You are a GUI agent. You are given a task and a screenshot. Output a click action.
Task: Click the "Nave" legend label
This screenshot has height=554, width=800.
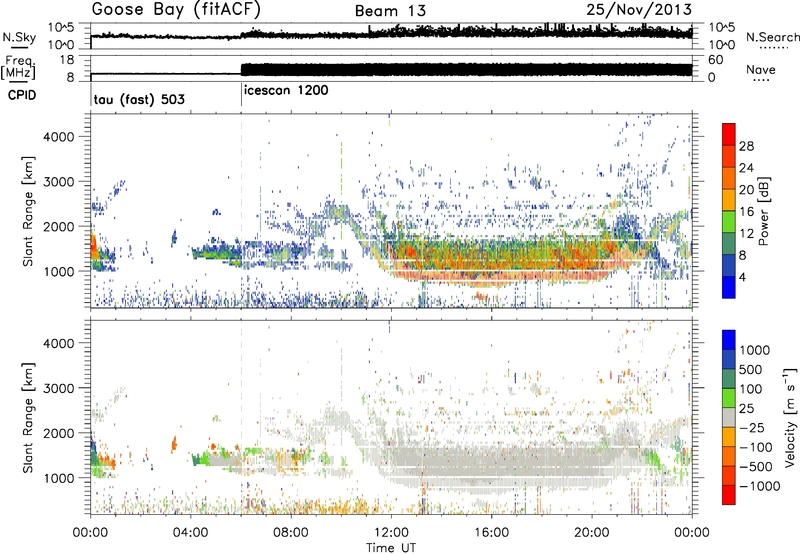(761, 69)
